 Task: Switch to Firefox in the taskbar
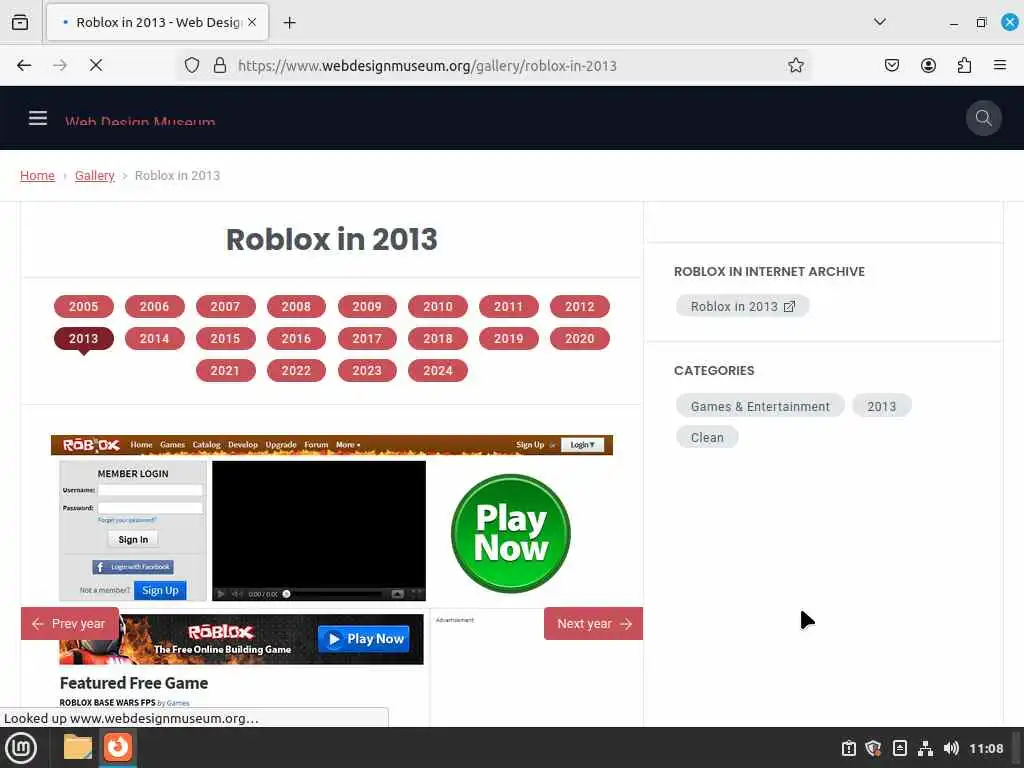click(118, 747)
